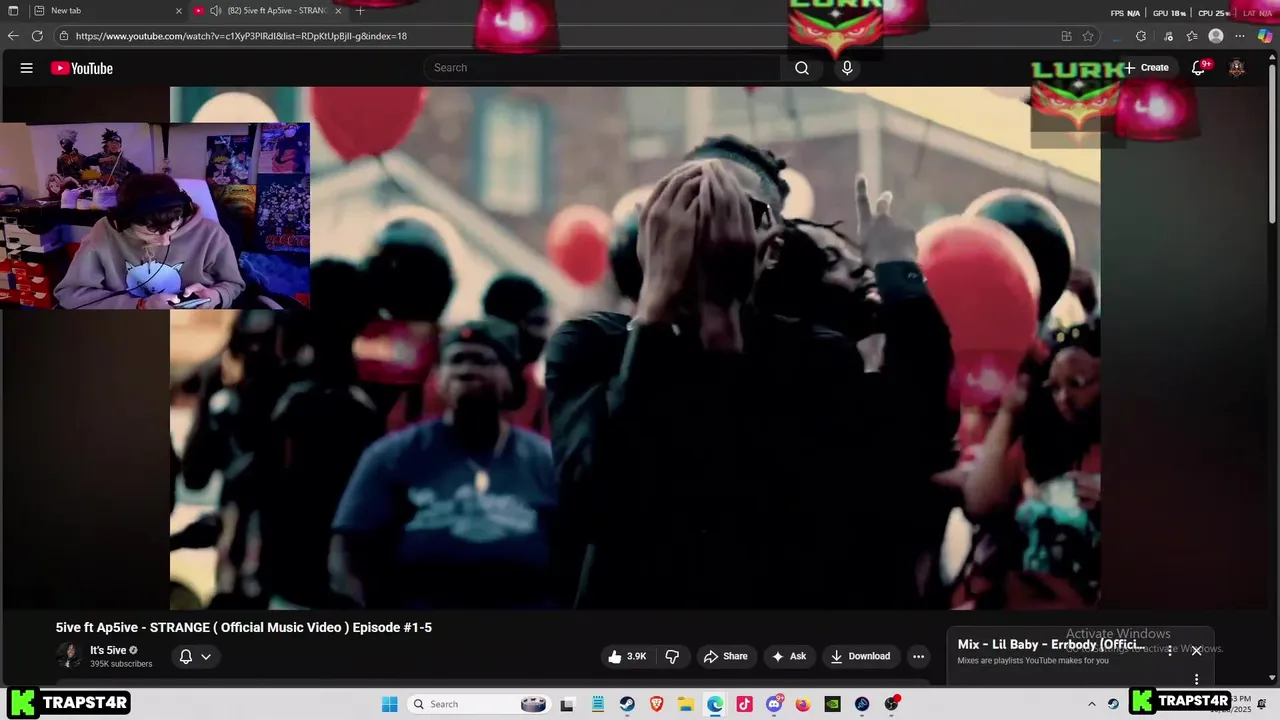Like the video with 3.9K likes
This screenshot has height=720, width=1280.
pyautogui.click(x=627, y=656)
